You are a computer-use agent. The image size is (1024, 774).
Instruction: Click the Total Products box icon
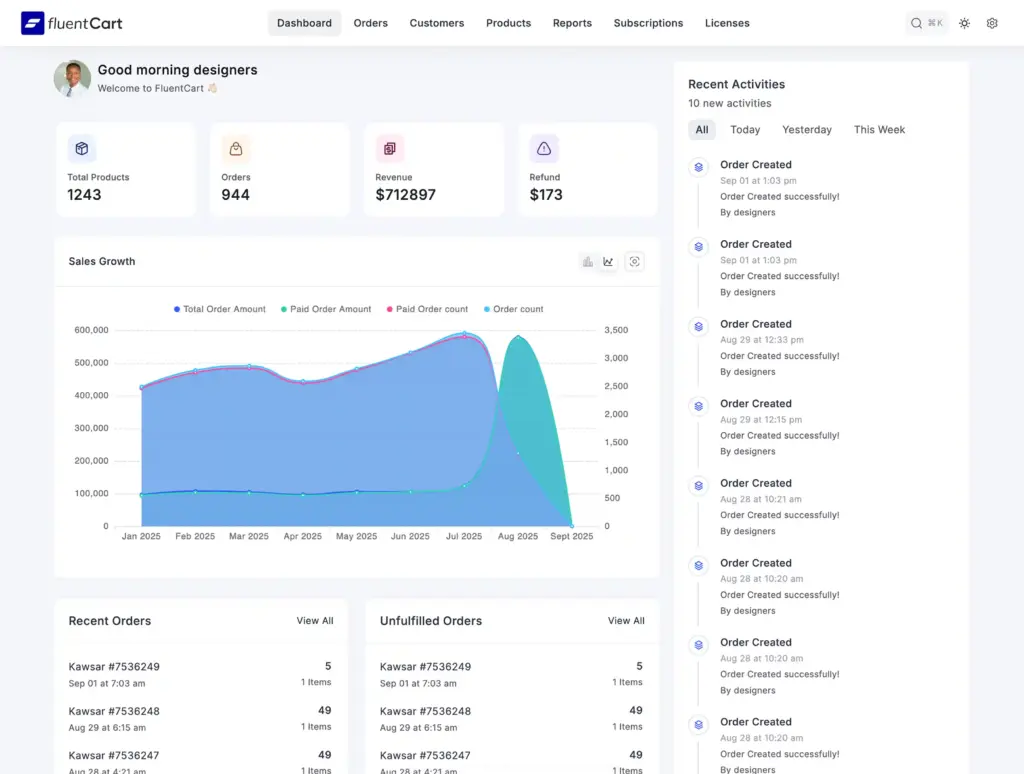click(82, 149)
